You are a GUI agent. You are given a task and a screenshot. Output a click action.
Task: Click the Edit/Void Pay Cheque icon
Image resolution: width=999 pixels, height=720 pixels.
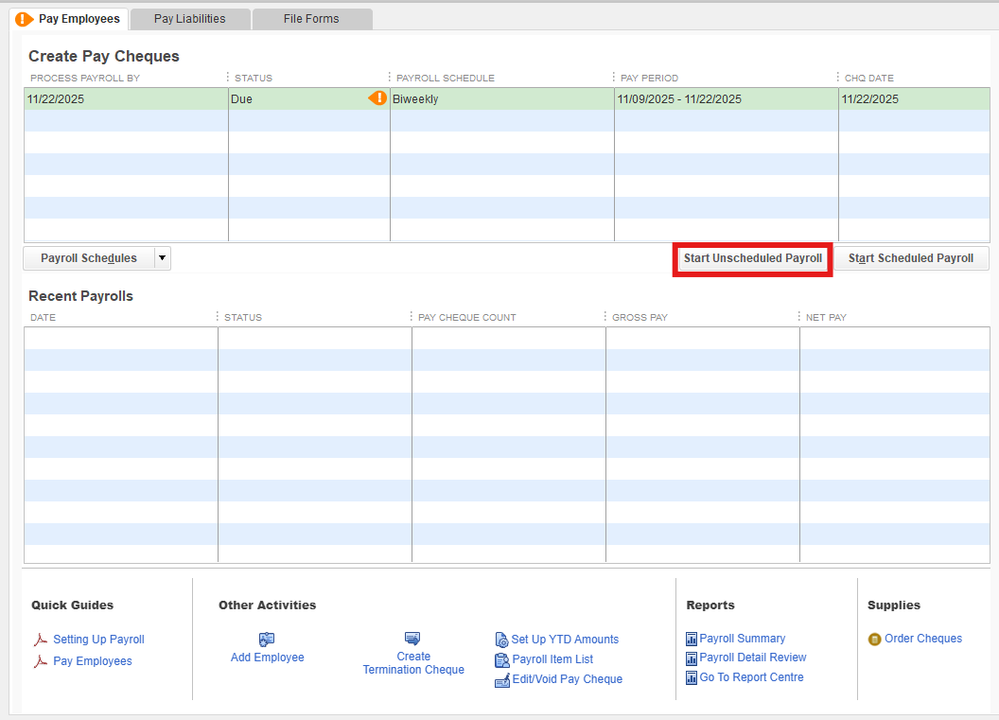click(x=502, y=680)
